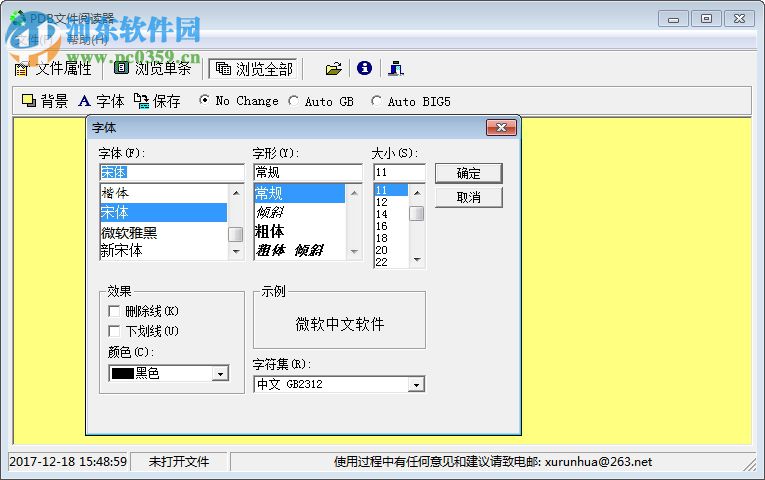Open the 字符集 charset dropdown 中文 GB2312
765x480 pixels.
click(x=339, y=384)
